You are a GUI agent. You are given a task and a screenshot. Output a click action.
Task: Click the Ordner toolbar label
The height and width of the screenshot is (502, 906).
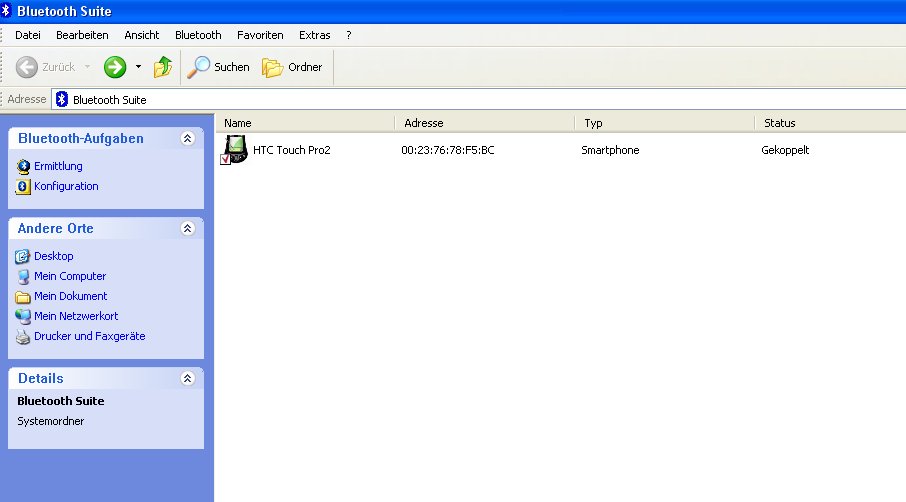coord(305,67)
